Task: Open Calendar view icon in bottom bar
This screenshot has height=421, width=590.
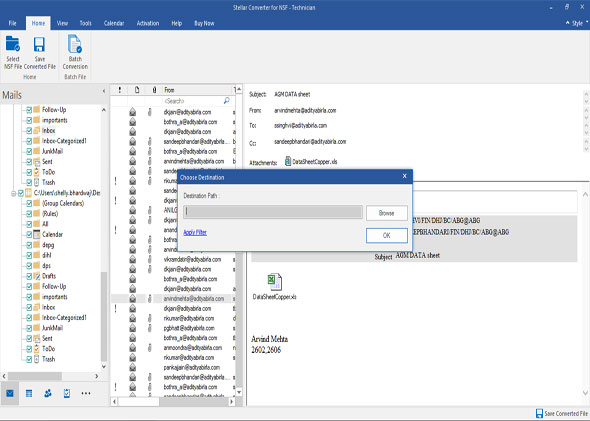Action: pyautogui.click(x=29, y=394)
